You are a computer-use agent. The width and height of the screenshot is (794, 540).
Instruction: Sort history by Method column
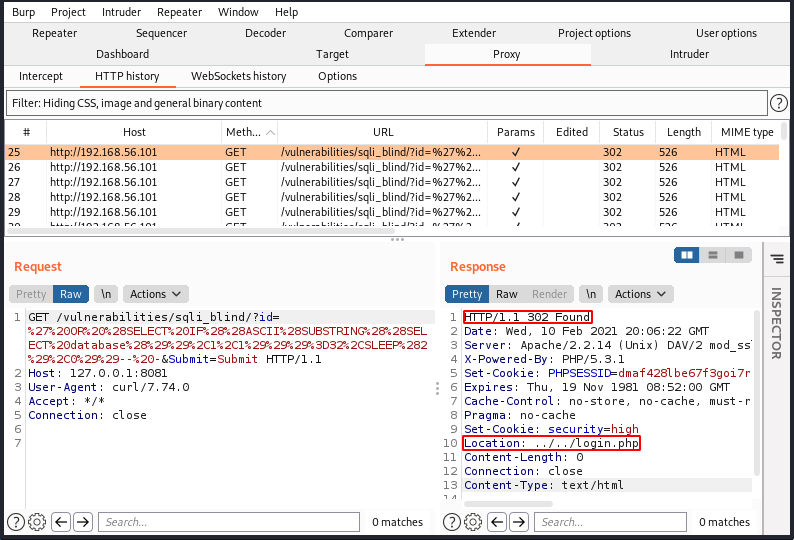point(250,132)
